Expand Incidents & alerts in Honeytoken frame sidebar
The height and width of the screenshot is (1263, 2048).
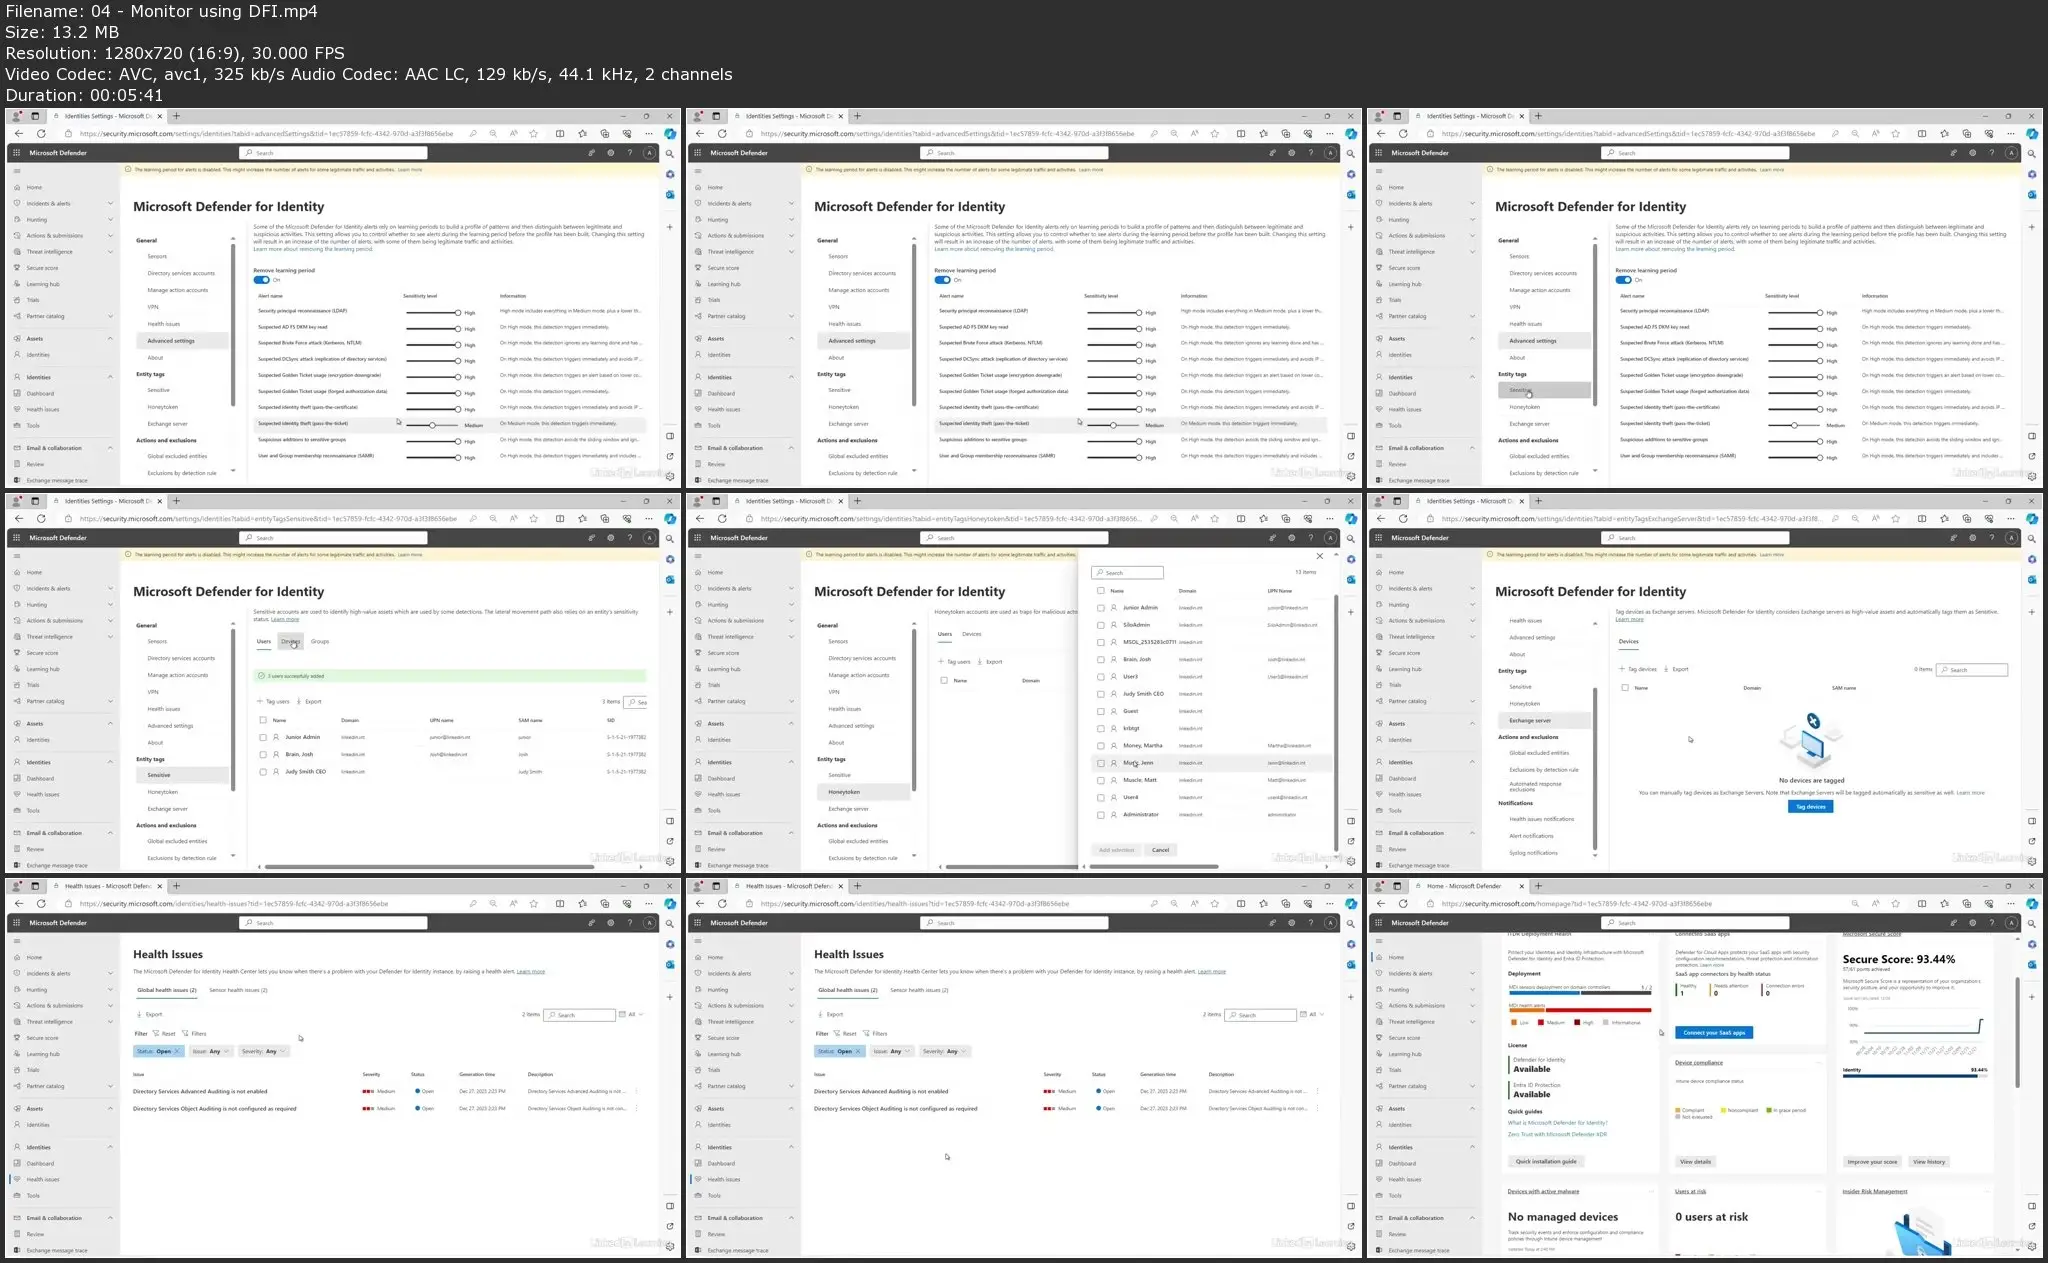[791, 589]
